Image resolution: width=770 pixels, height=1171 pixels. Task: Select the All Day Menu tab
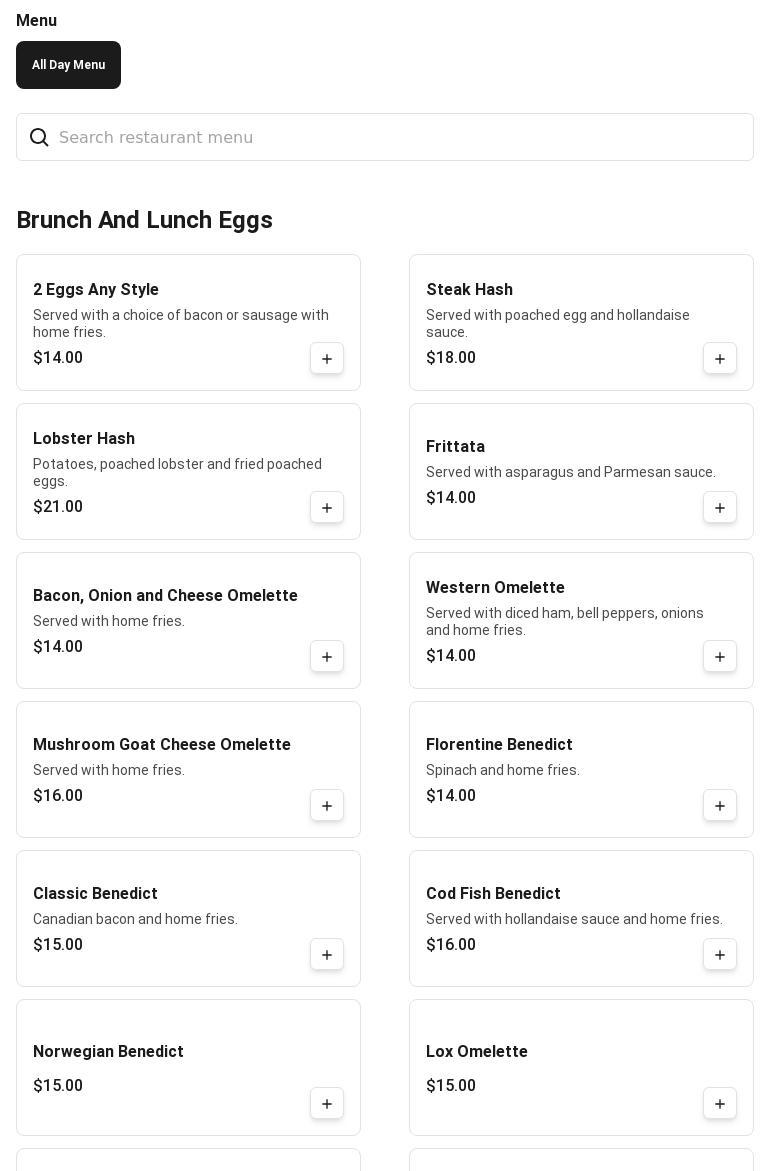(68, 65)
